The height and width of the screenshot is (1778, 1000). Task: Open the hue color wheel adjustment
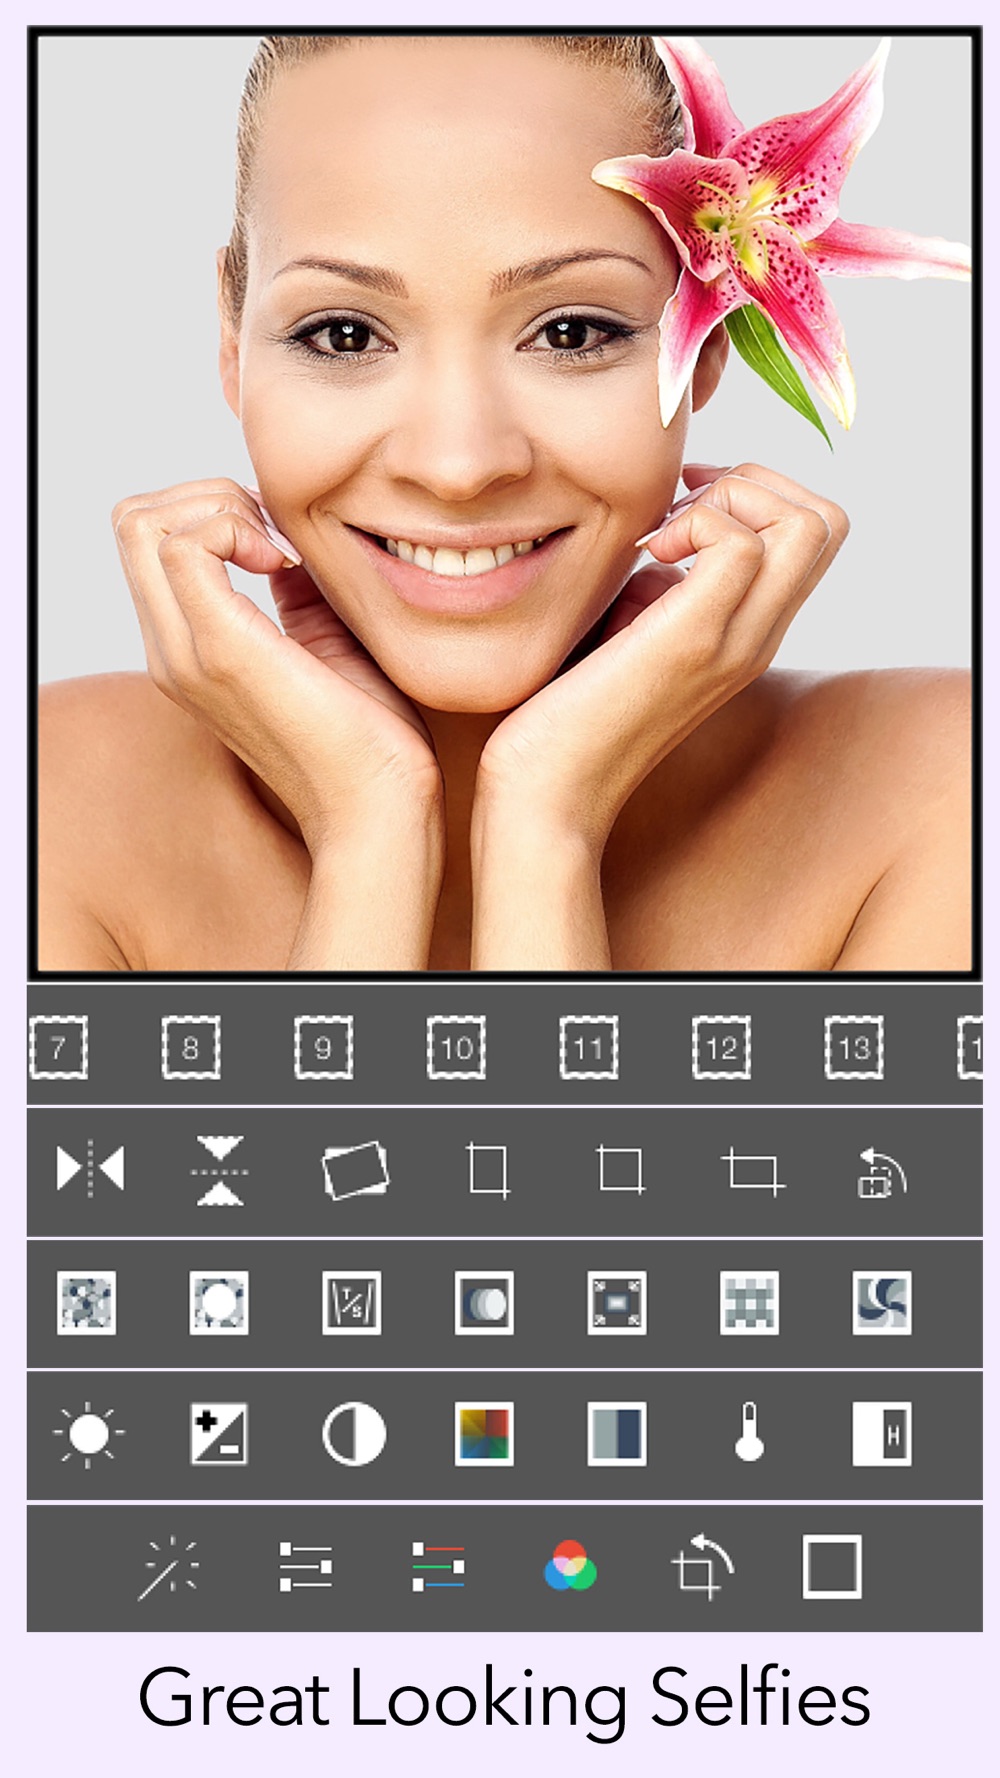click(x=484, y=1434)
